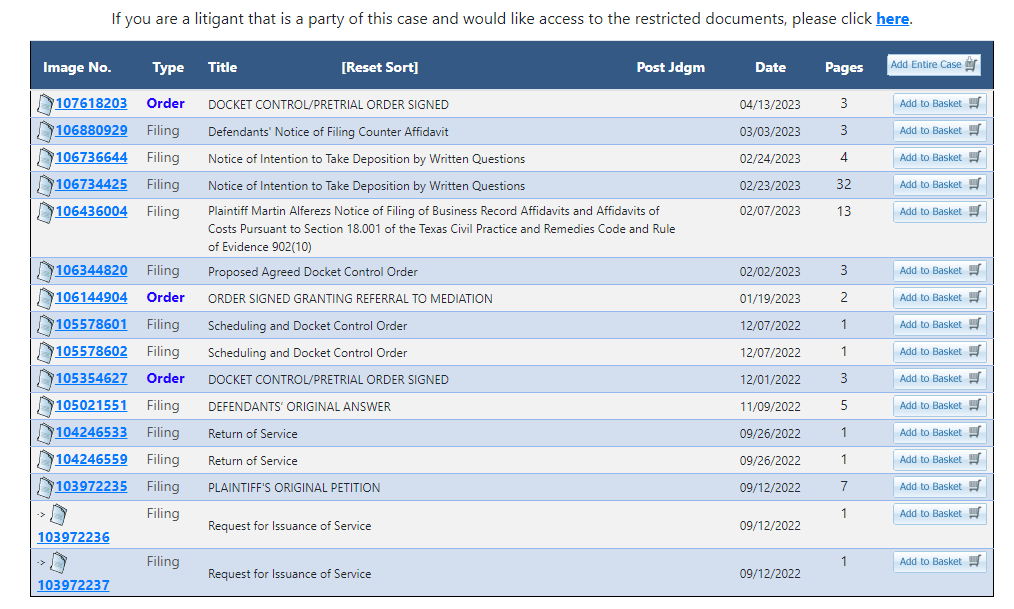
Task: Open image 105021551 link
Action: click(91, 406)
